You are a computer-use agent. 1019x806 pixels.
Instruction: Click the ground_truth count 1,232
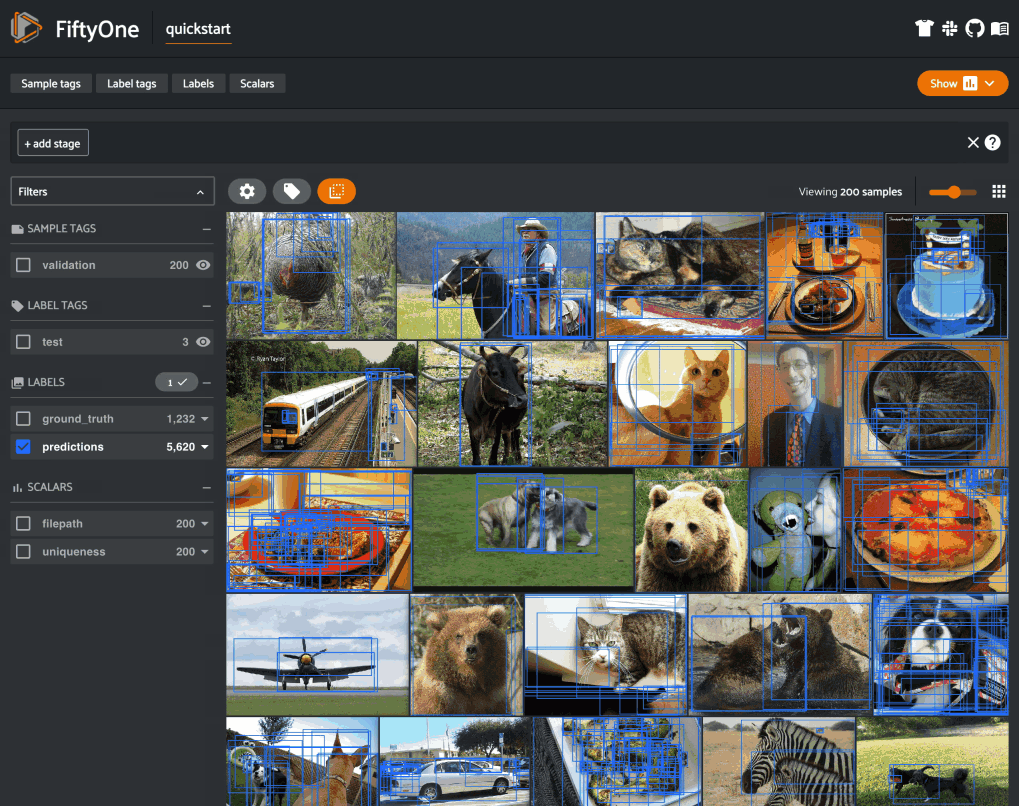tap(181, 419)
